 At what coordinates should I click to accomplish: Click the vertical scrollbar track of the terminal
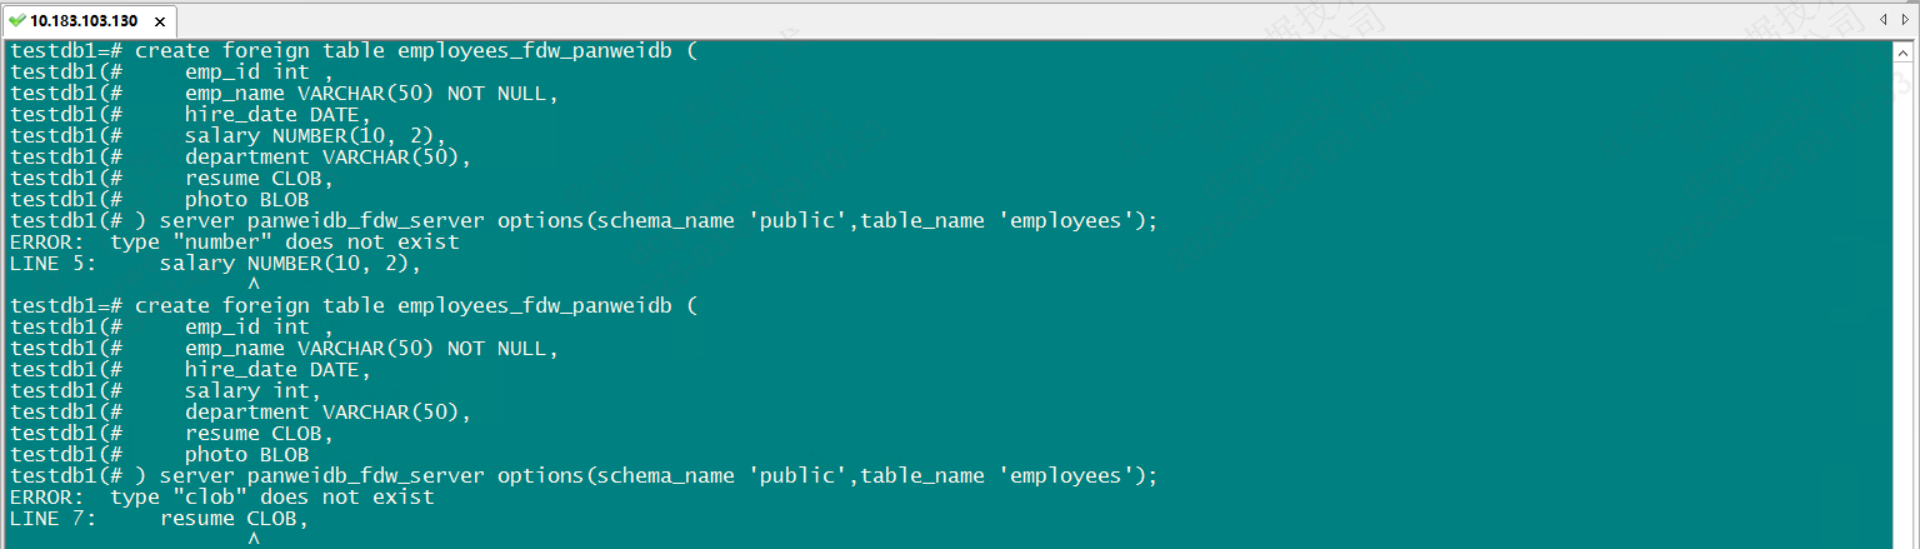[x=1903, y=300]
